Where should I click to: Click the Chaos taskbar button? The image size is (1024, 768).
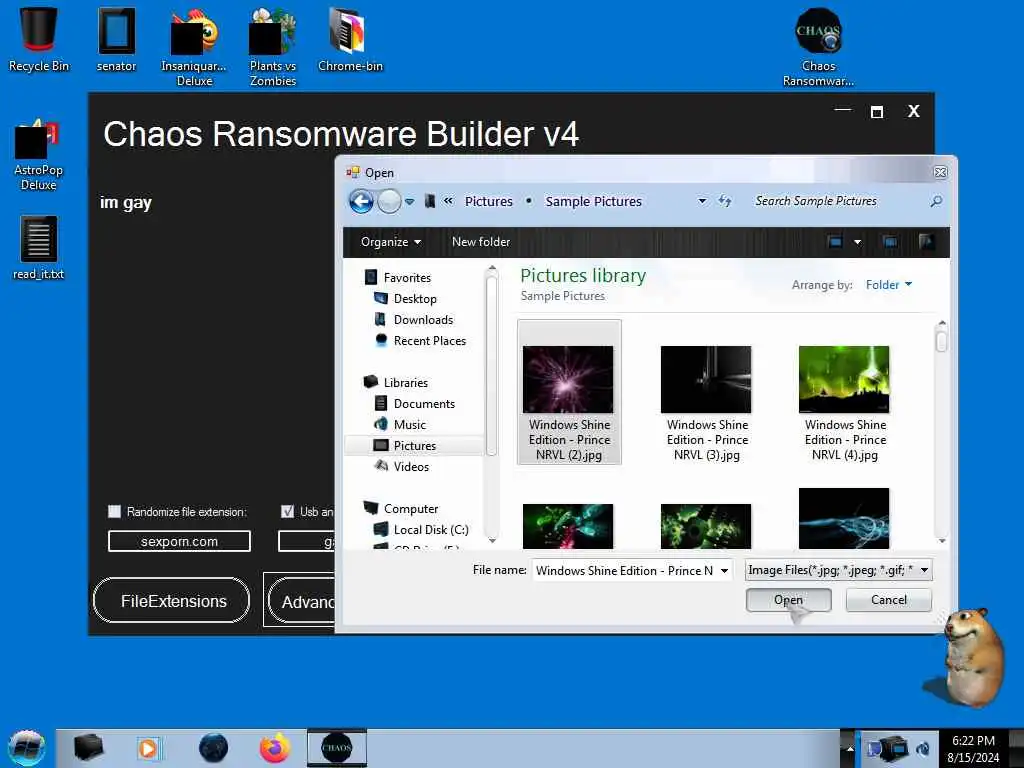pos(337,748)
